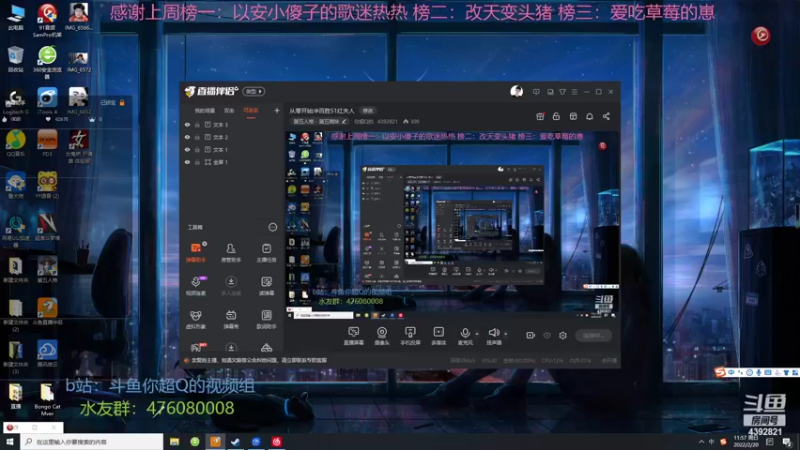Hide the 文本 2 layer
Image resolution: width=800 pixels, height=450 pixels.
coord(187,137)
